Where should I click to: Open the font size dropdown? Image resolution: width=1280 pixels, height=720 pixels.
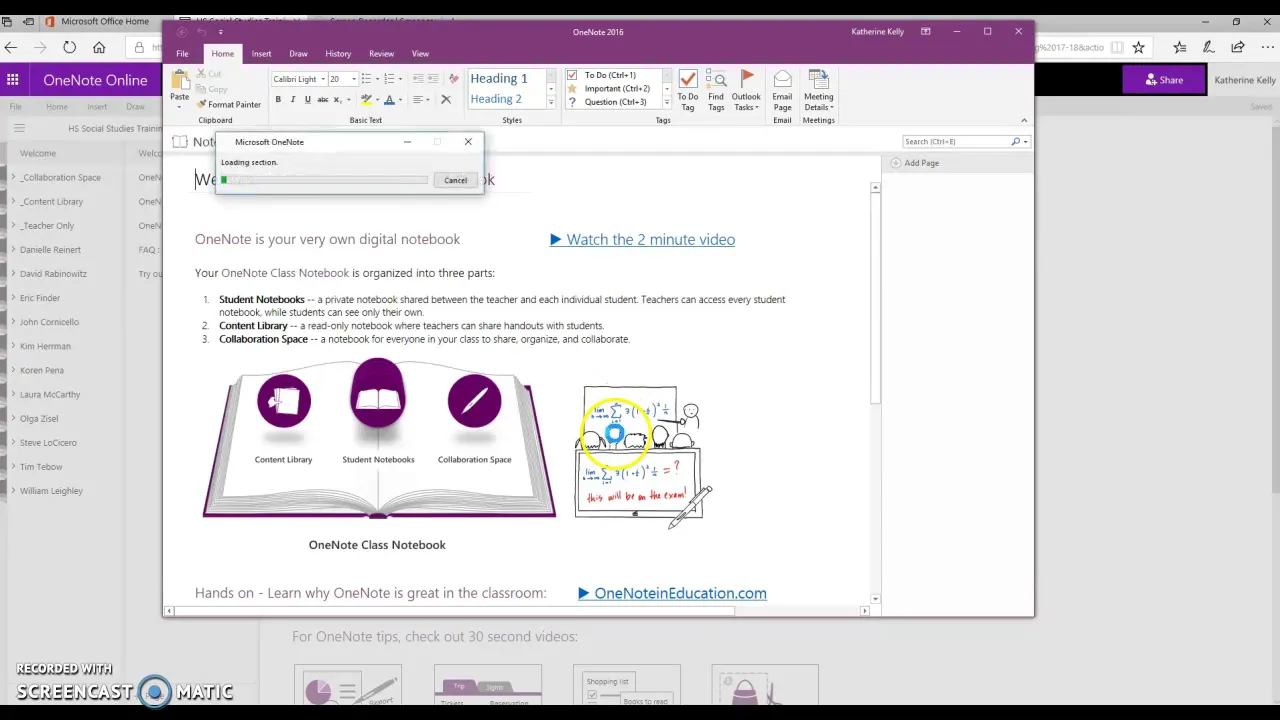pos(353,79)
